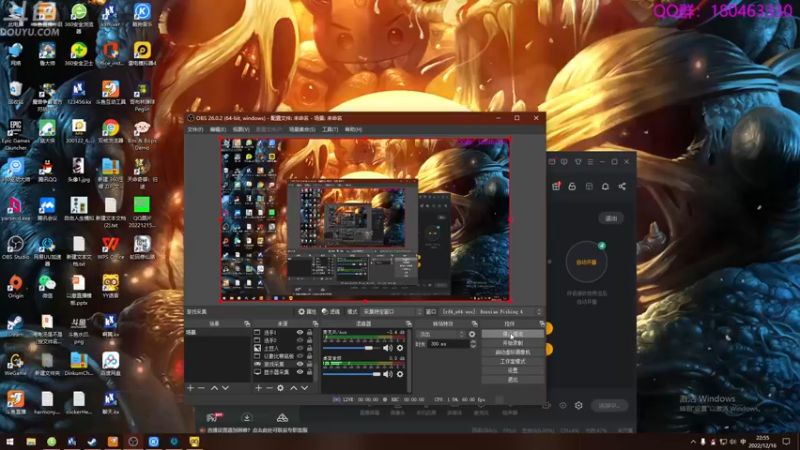Move selected source down in Sources list
Screen dimensions: 800x450
click(x=305, y=388)
